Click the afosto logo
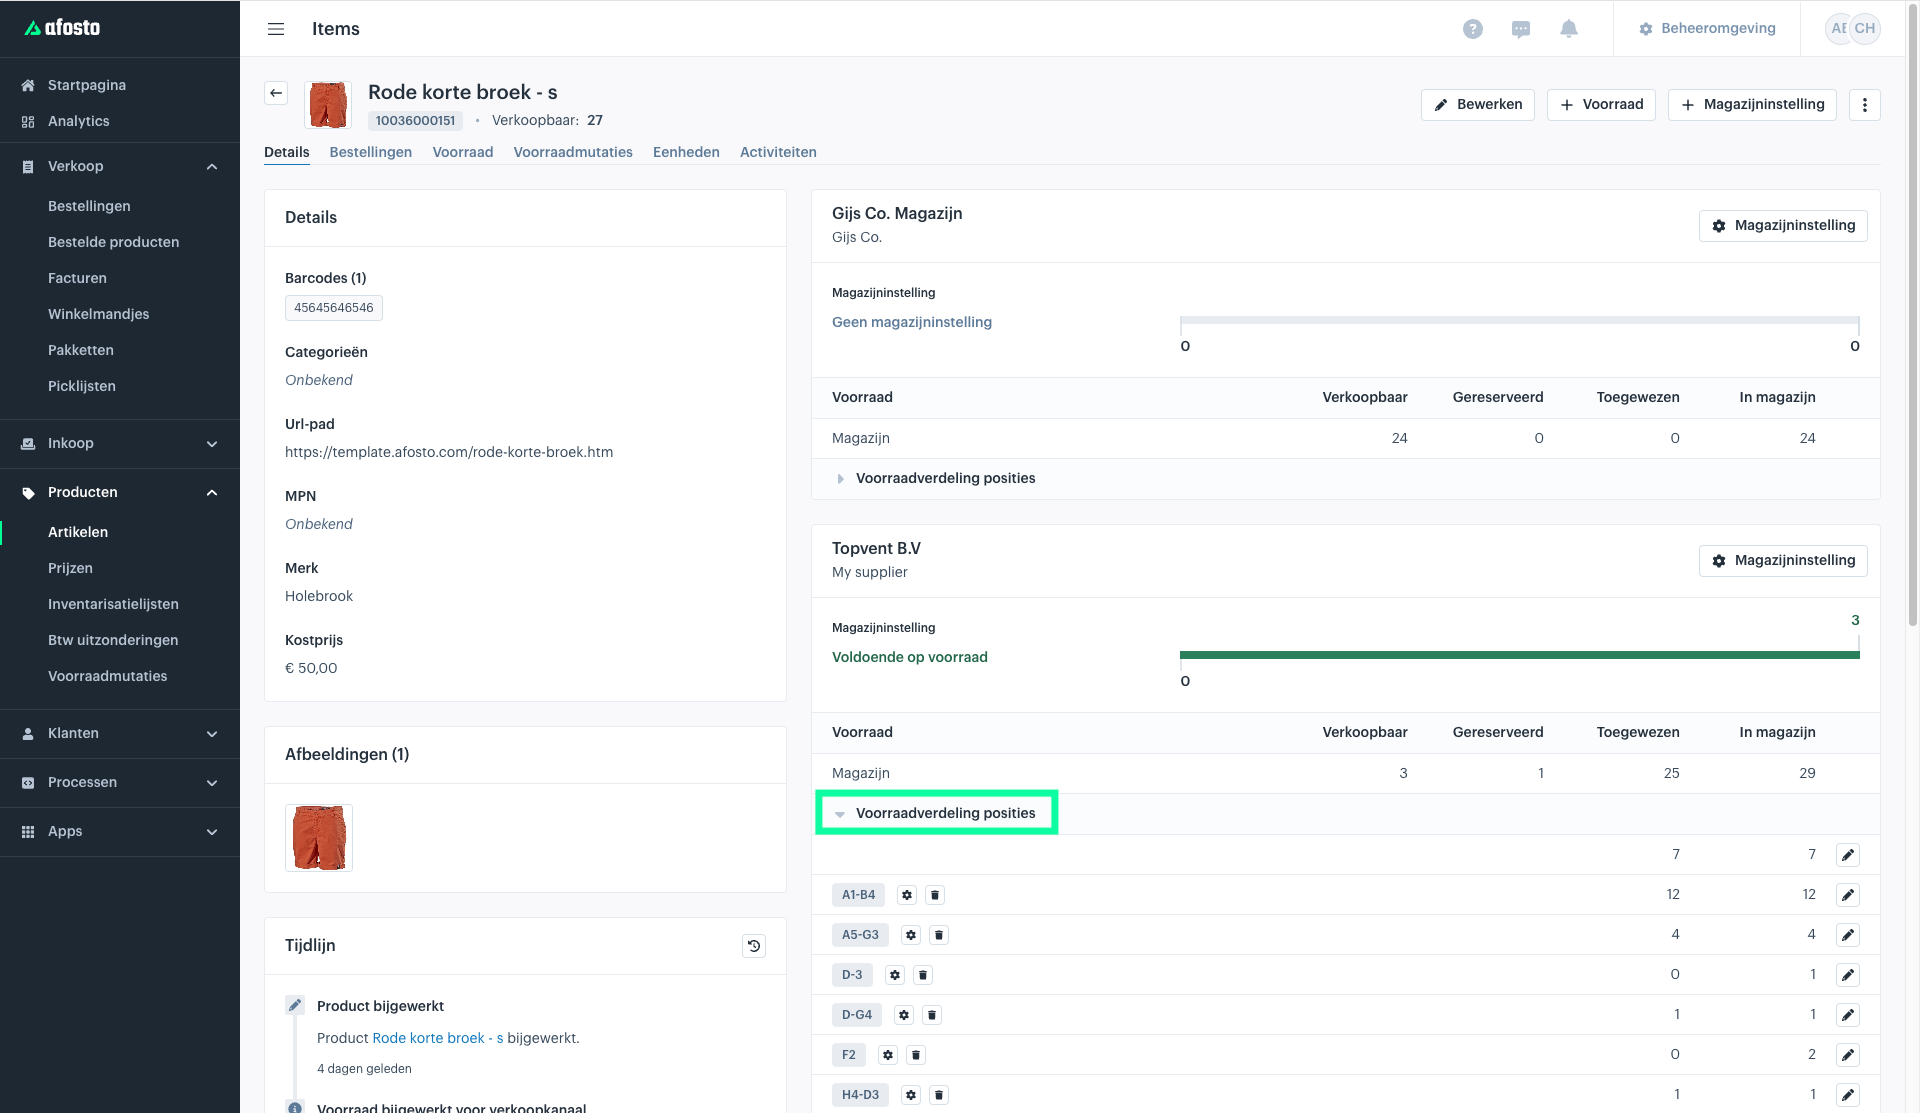This screenshot has width=1920, height=1113. [x=62, y=28]
